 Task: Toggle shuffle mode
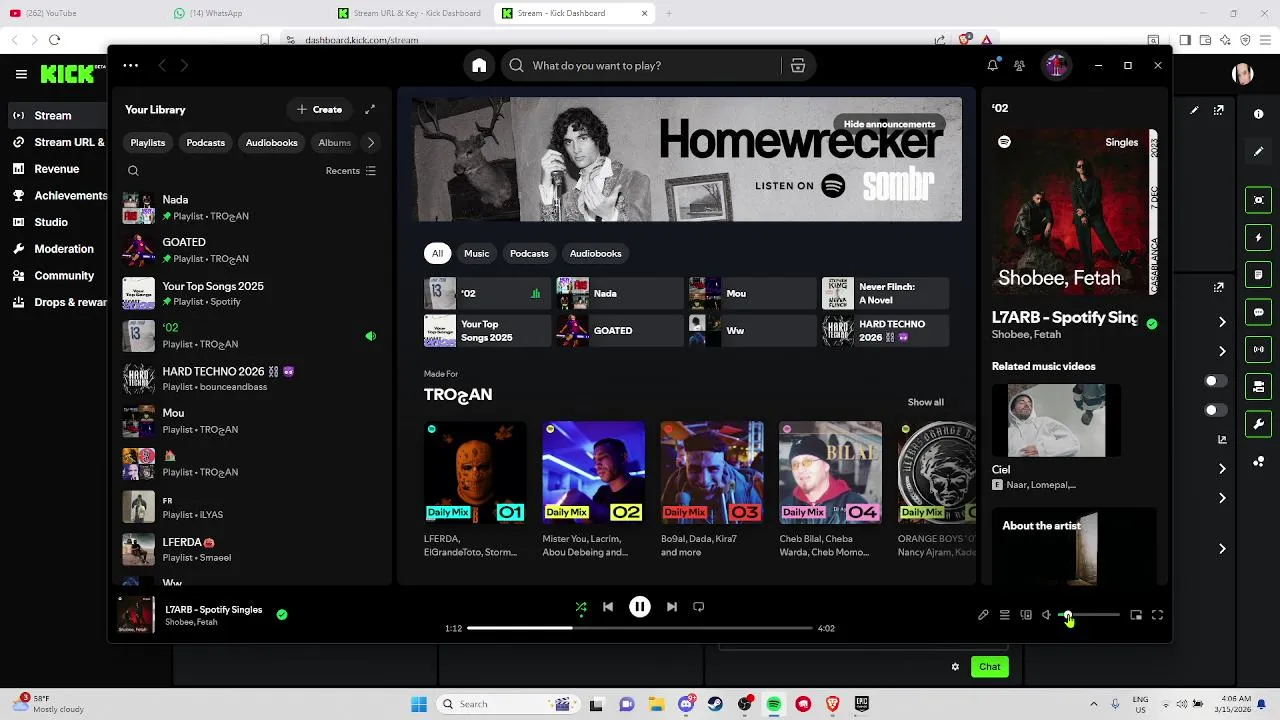[581, 607]
